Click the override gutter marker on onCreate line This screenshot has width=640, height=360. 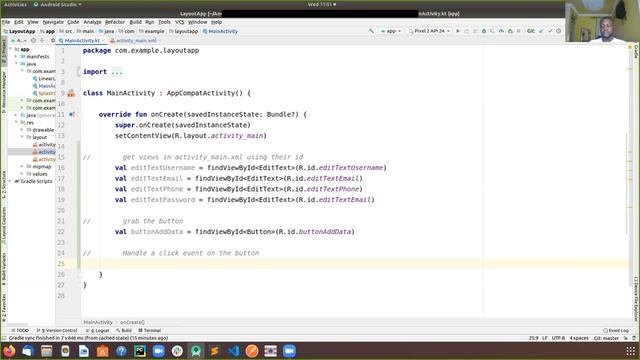[x=71, y=115]
